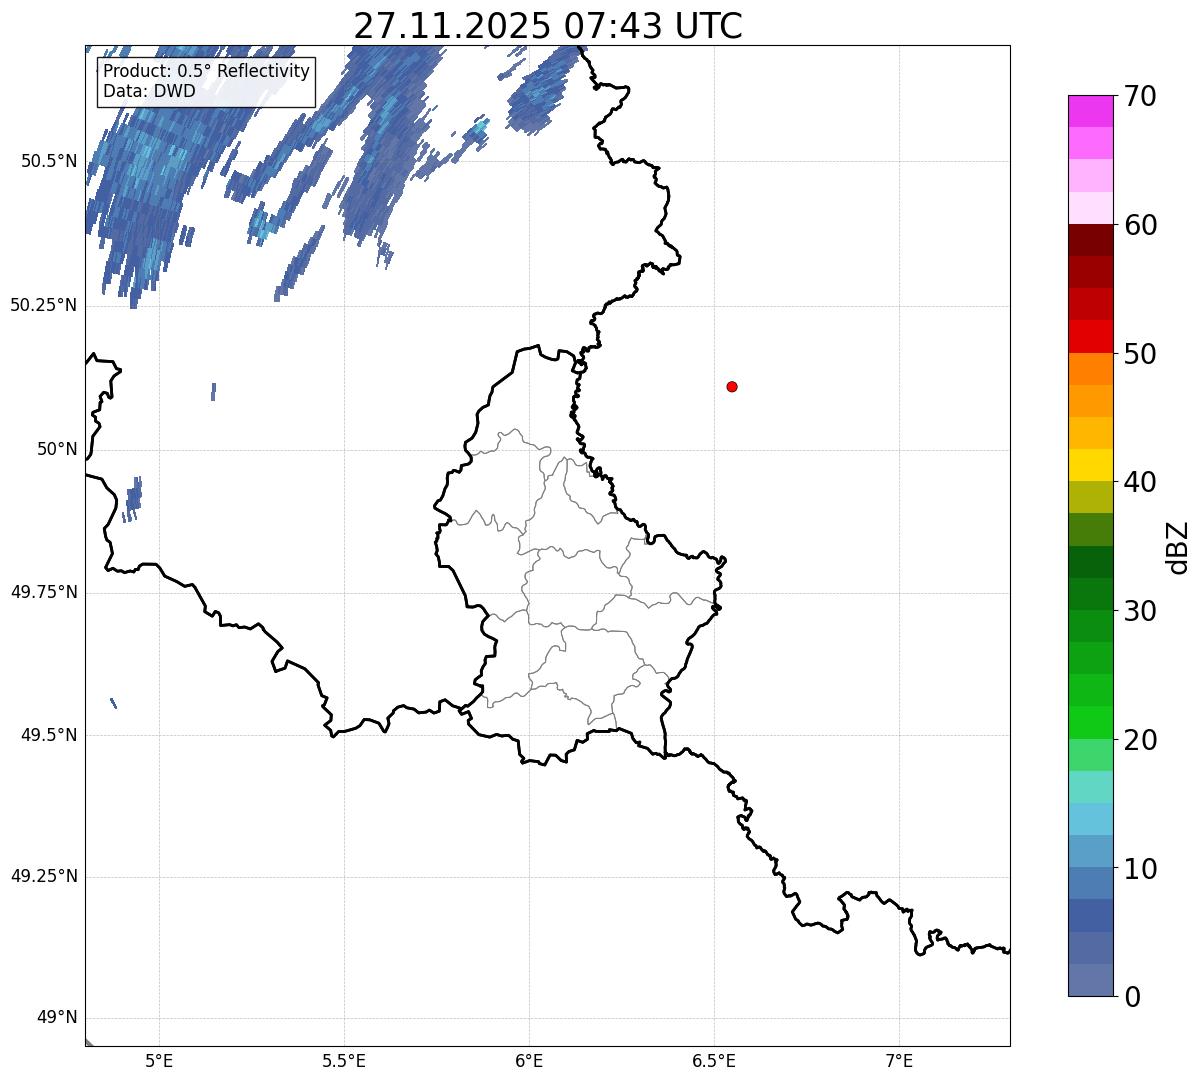Select the slate-blue swatch just above 0 dBZ
Image resolution: width=1202 pixels, height=1081 pixels.
1091,980
